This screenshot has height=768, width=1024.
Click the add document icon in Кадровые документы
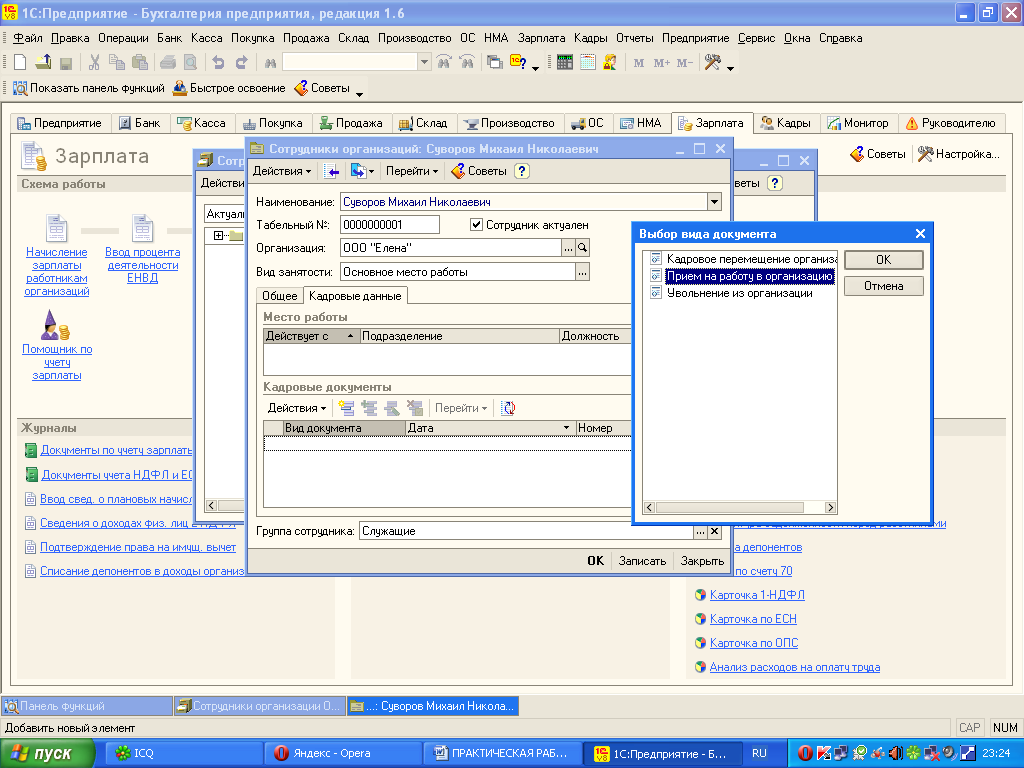tap(346, 408)
